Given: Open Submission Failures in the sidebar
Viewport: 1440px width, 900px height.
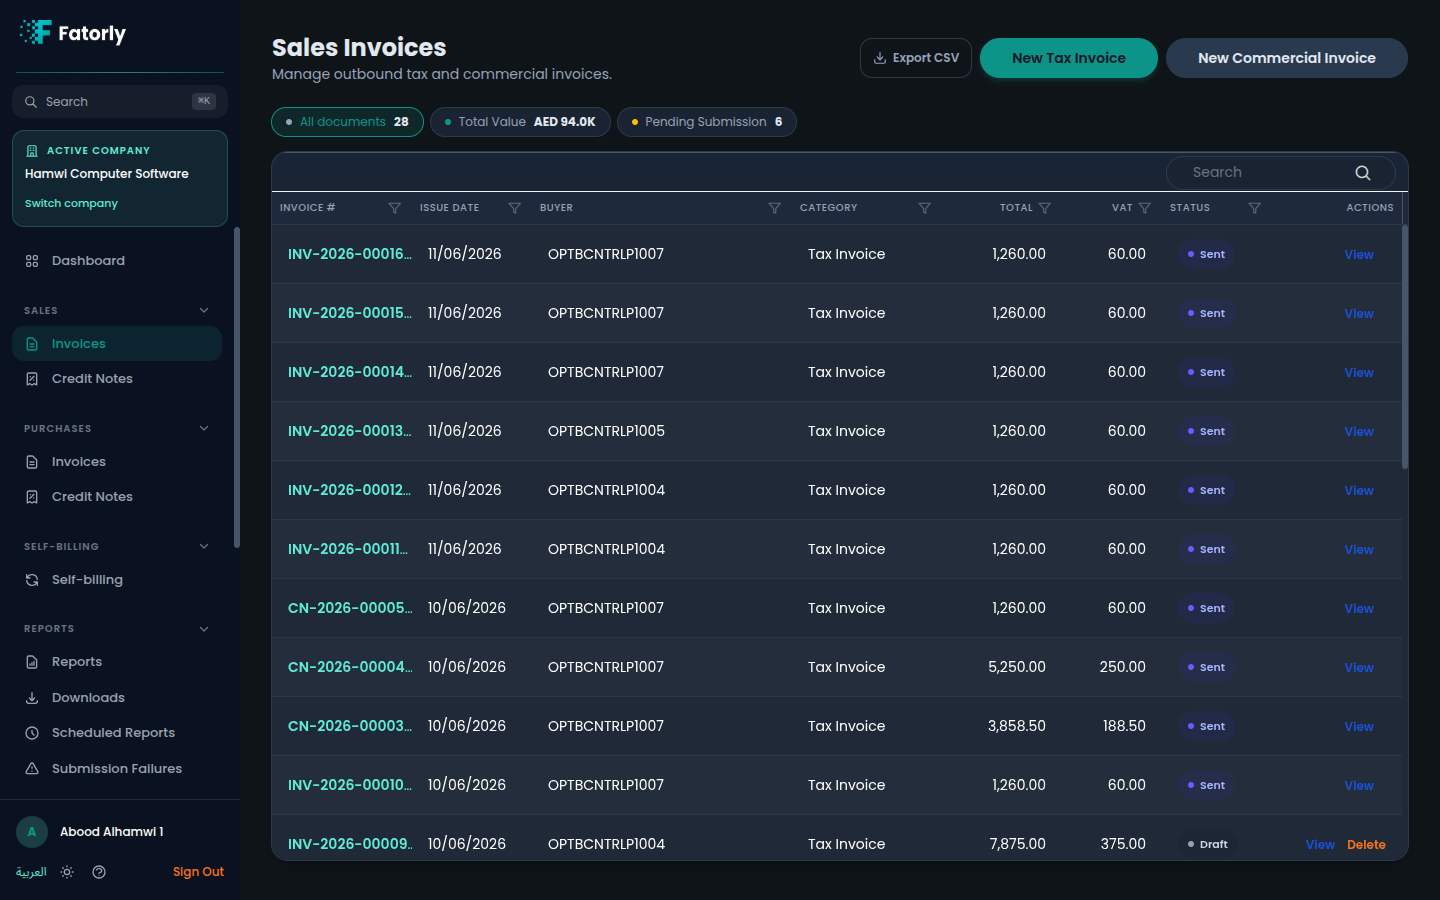Looking at the screenshot, I should pos(117,769).
